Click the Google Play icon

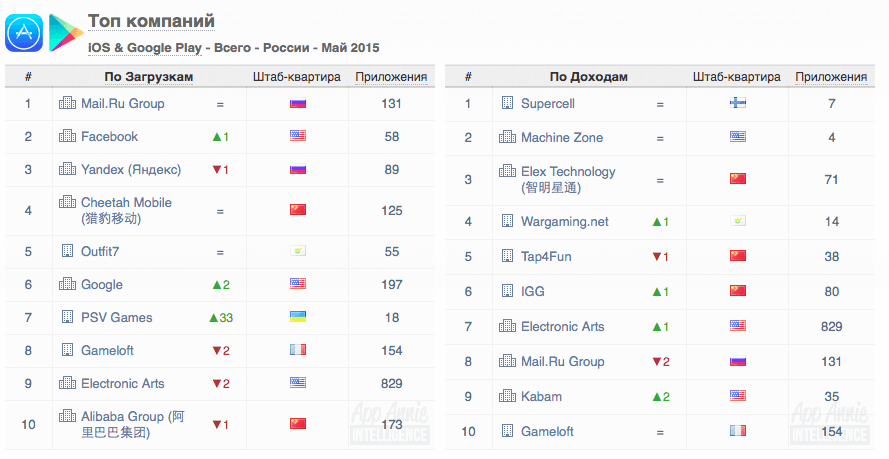tap(65, 32)
